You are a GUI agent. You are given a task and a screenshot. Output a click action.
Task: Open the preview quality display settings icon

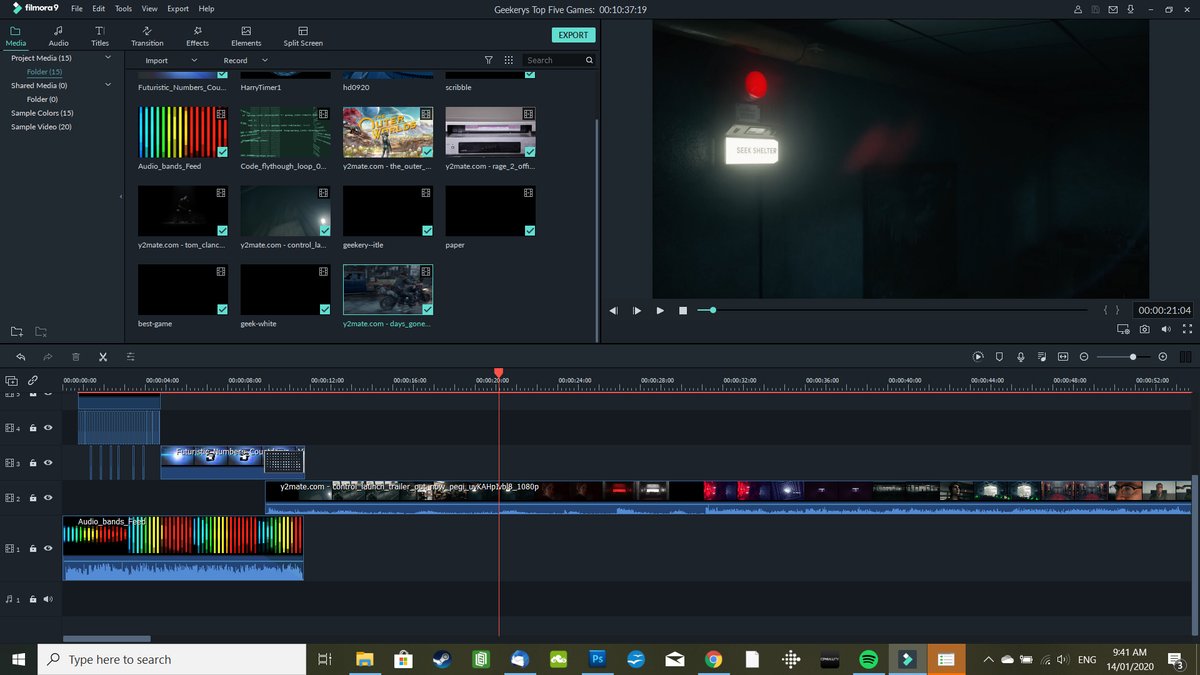[x=1123, y=329]
